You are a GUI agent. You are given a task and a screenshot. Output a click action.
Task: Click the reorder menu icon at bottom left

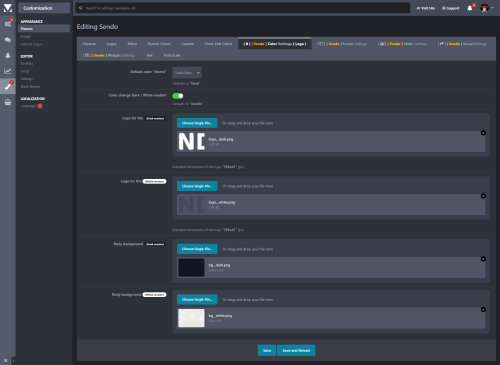6,360
